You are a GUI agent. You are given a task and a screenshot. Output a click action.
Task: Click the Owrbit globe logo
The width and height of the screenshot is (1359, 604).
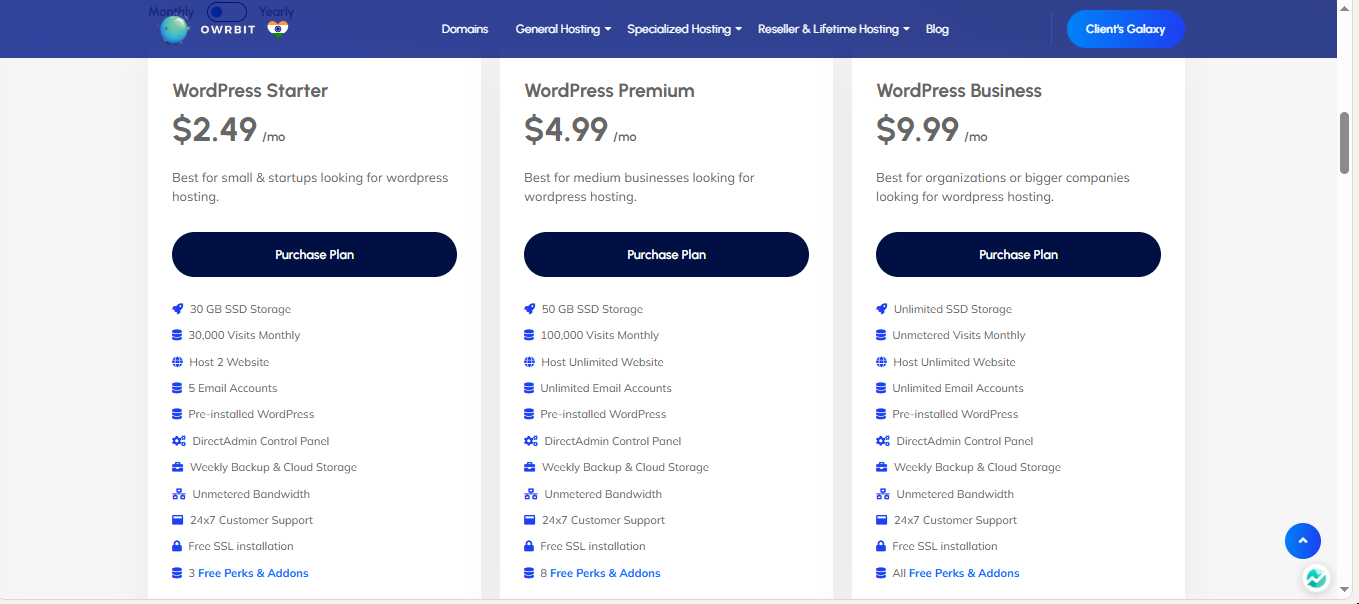pos(175,29)
